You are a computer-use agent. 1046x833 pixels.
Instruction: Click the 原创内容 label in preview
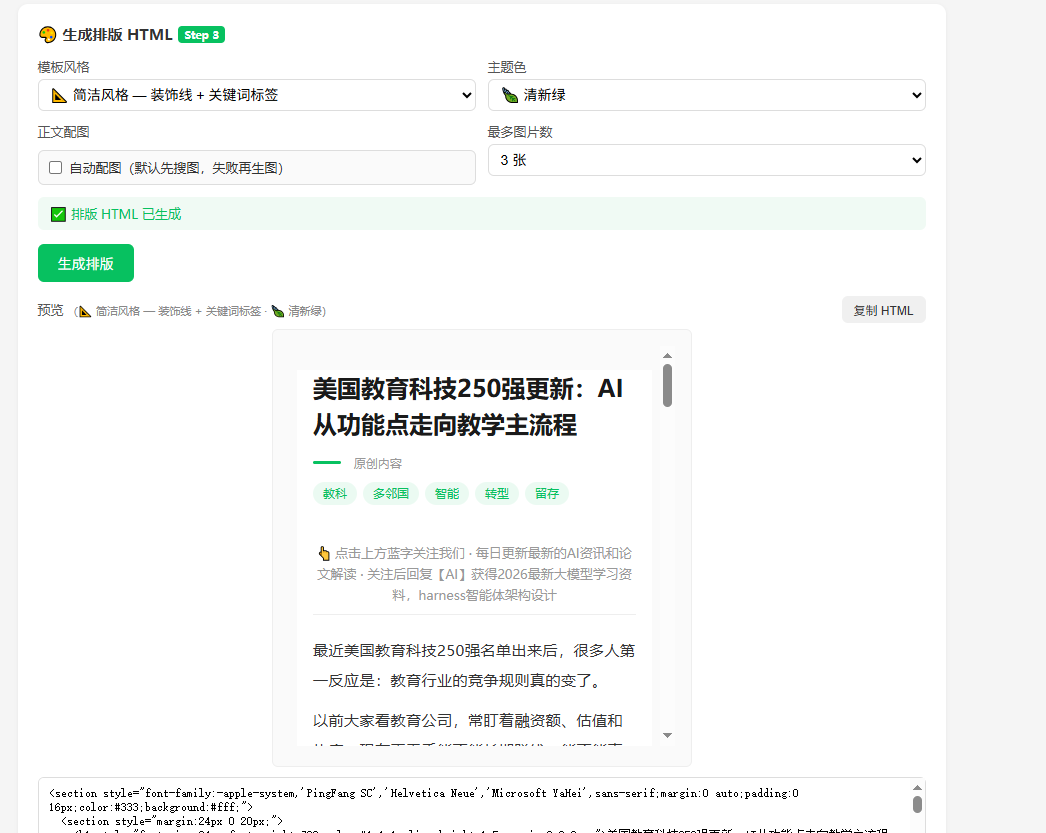378,464
